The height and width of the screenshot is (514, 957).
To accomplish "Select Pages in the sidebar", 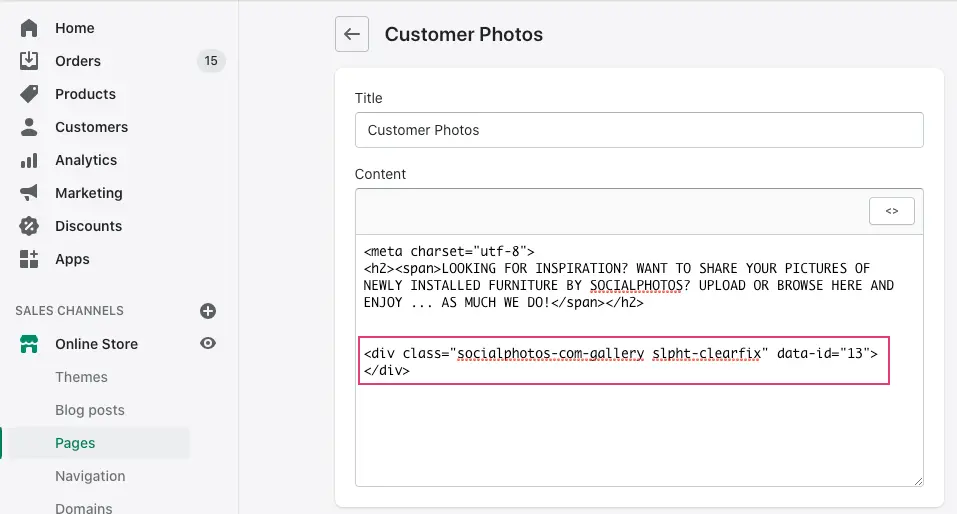I will click(75, 443).
